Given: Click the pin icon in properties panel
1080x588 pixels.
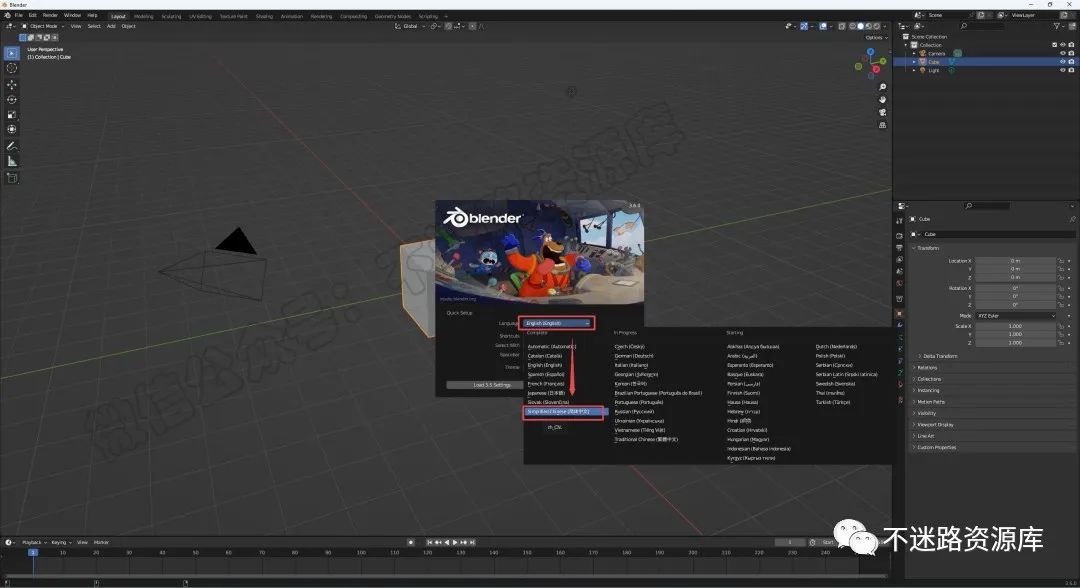Looking at the screenshot, I should click(x=1072, y=219).
